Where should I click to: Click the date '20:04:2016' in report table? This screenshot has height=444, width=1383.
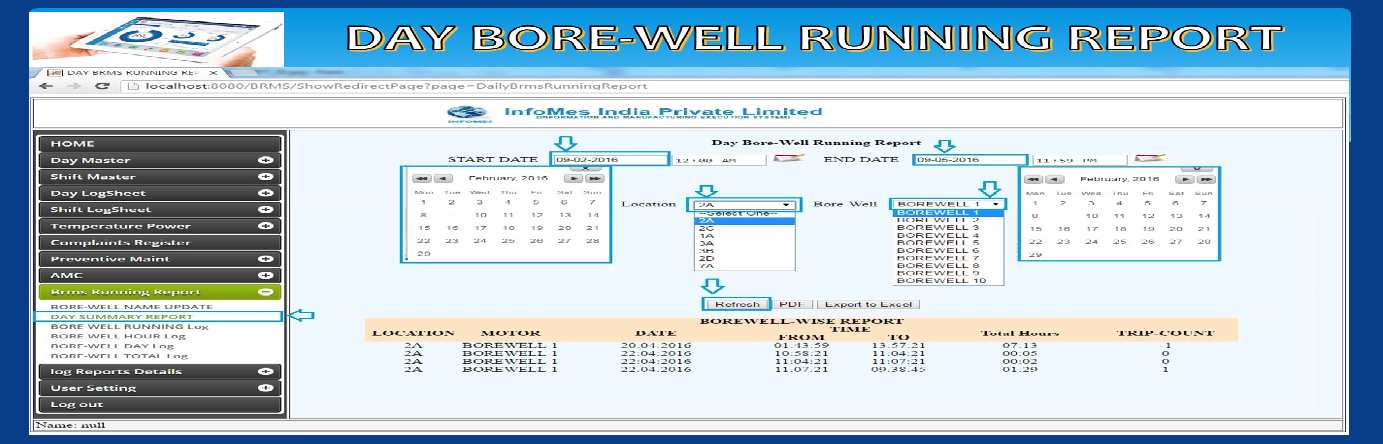click(655, 345)
